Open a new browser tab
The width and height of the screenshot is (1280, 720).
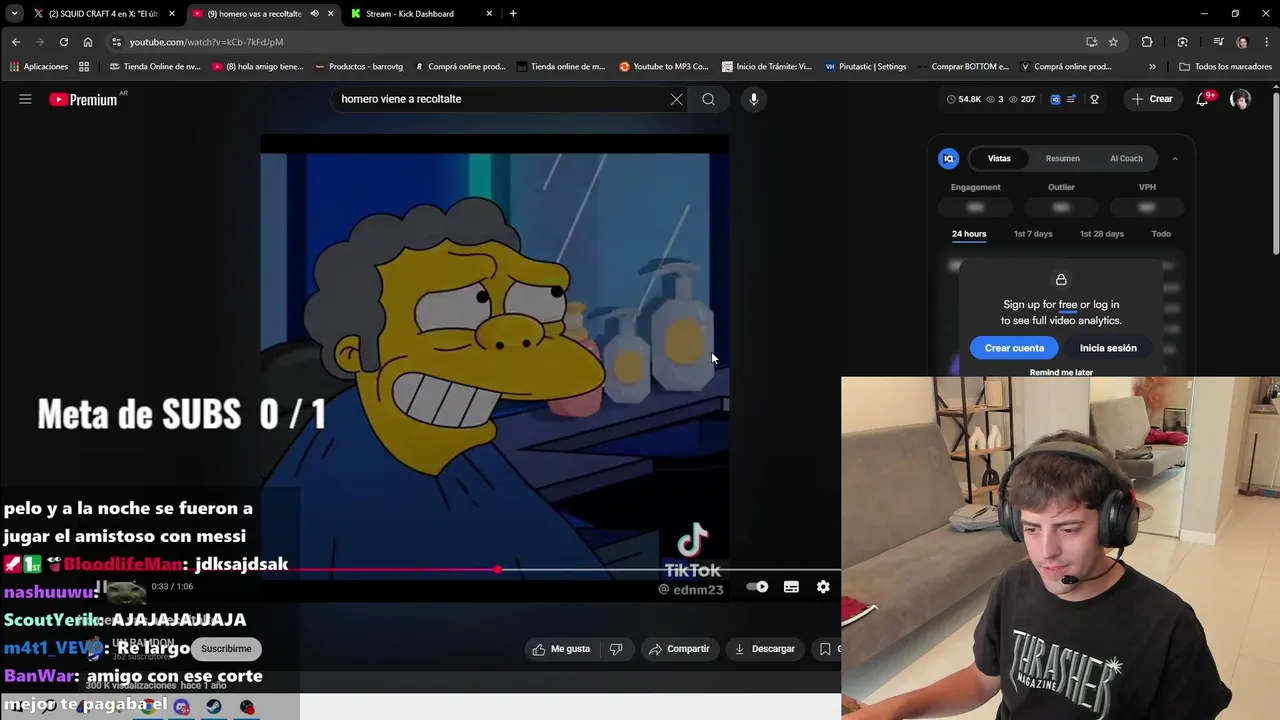pos(513,14)
